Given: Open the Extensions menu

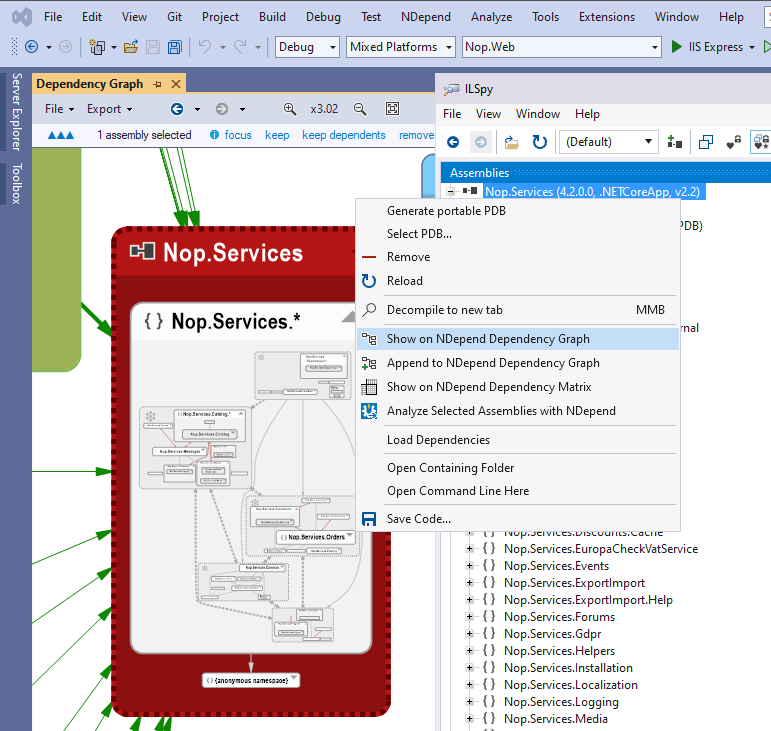Looking at the screenshot, I should (607, 17).
